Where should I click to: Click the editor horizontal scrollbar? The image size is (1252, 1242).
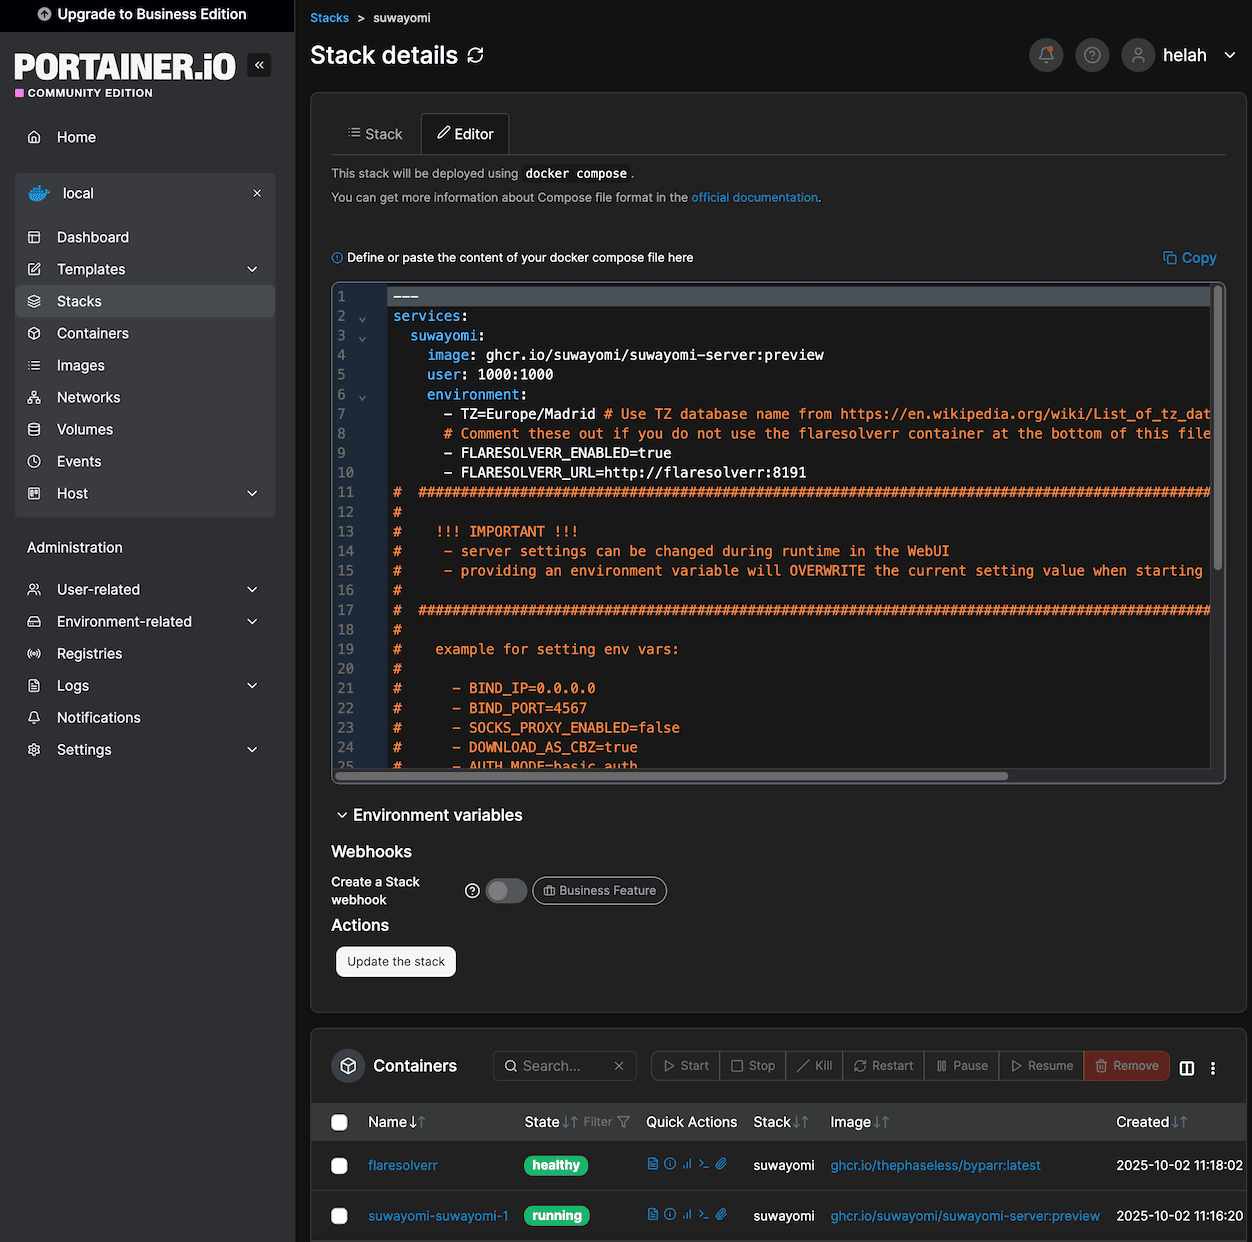coord(670,776)
